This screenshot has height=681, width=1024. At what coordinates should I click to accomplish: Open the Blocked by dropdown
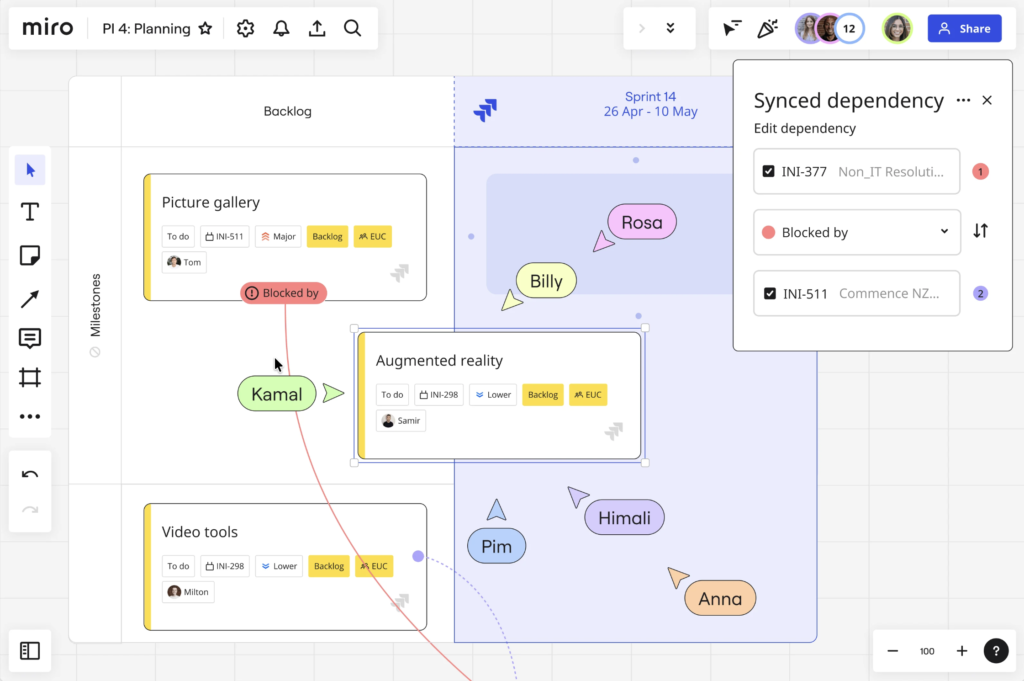tap(857, 232)
